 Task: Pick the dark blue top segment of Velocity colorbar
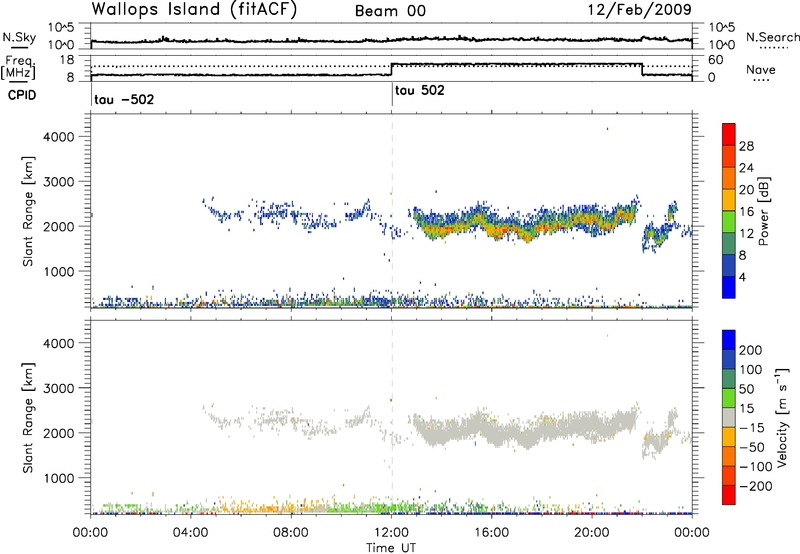[729, 340]
